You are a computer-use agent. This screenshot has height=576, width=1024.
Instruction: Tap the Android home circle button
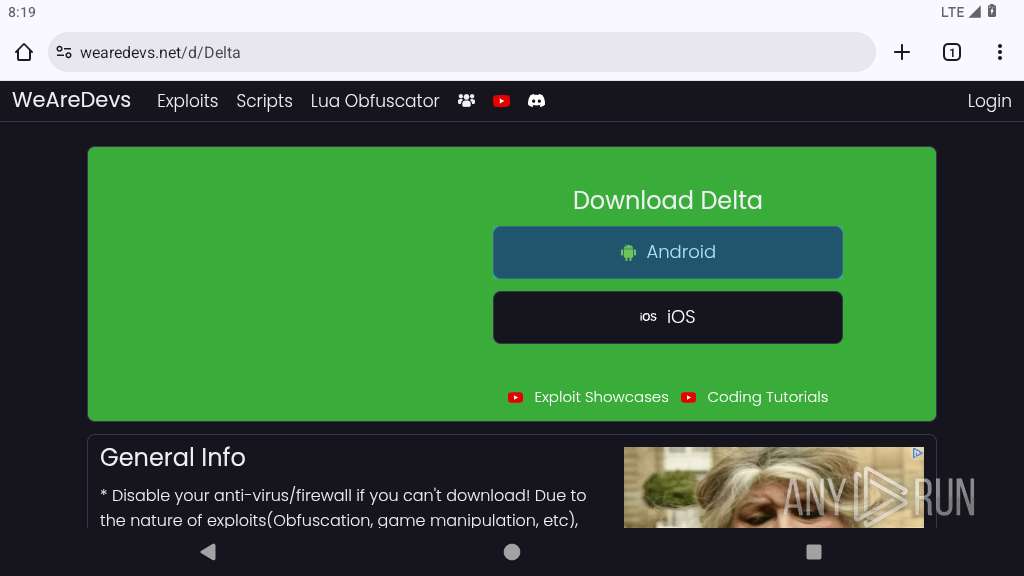(x=512, y=552)
